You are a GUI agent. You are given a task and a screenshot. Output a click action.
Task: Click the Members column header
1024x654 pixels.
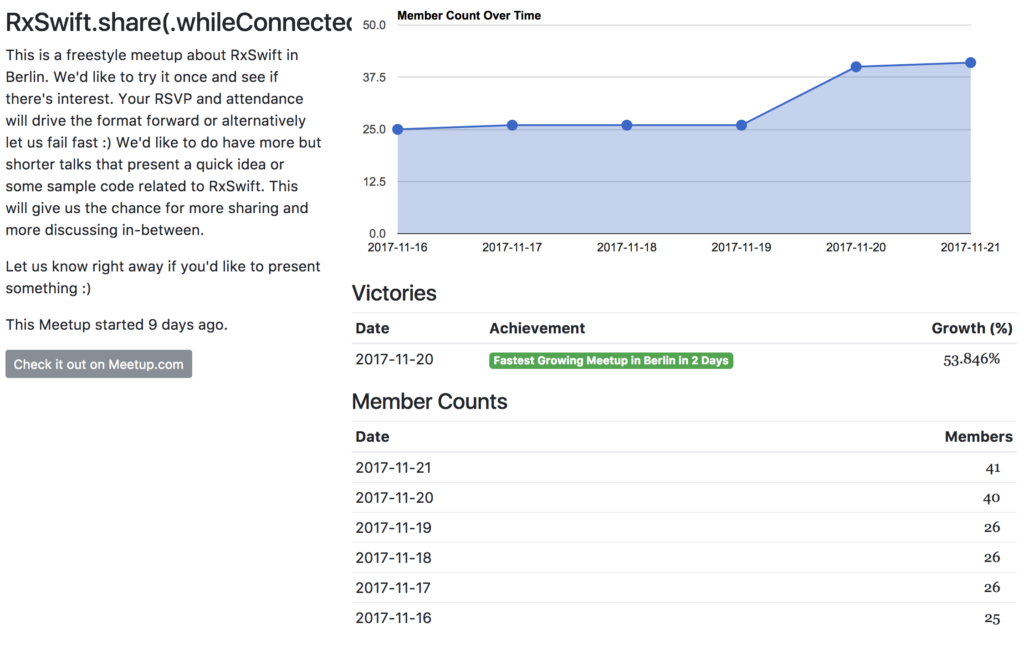(978, 436)
